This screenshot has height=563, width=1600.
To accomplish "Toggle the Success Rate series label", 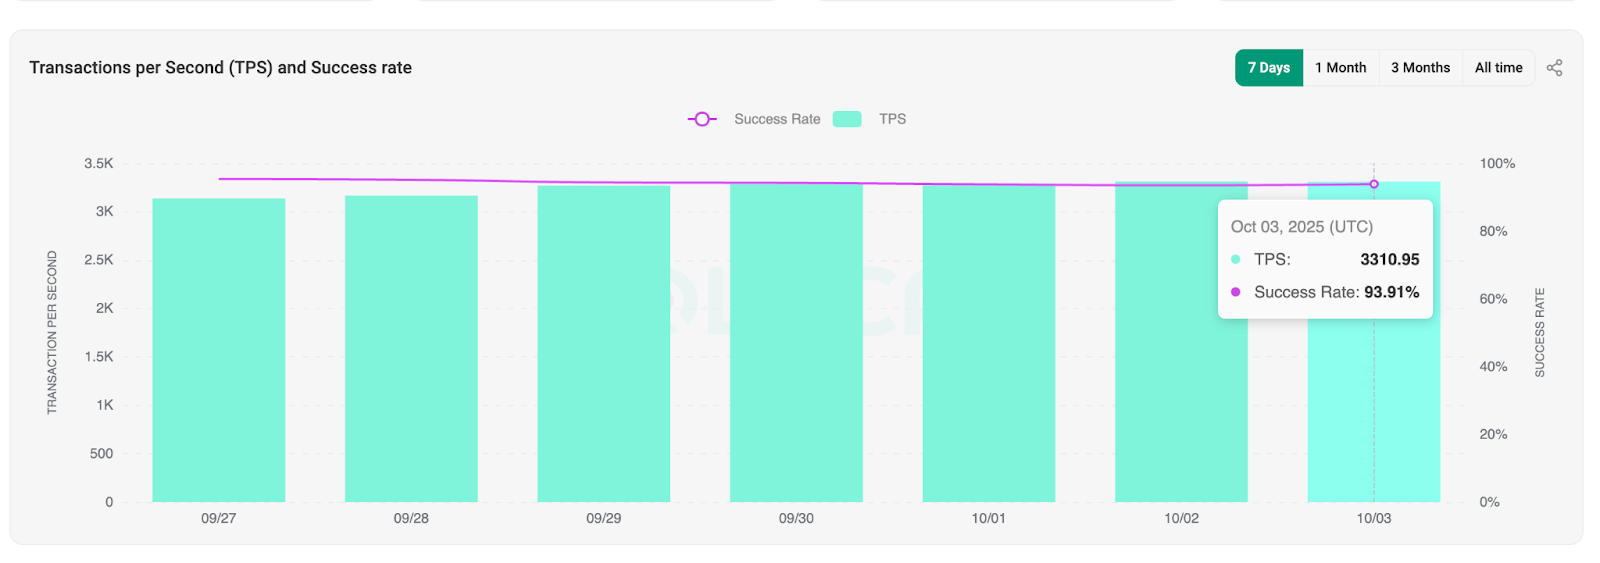I will click(x=777, y=119).
